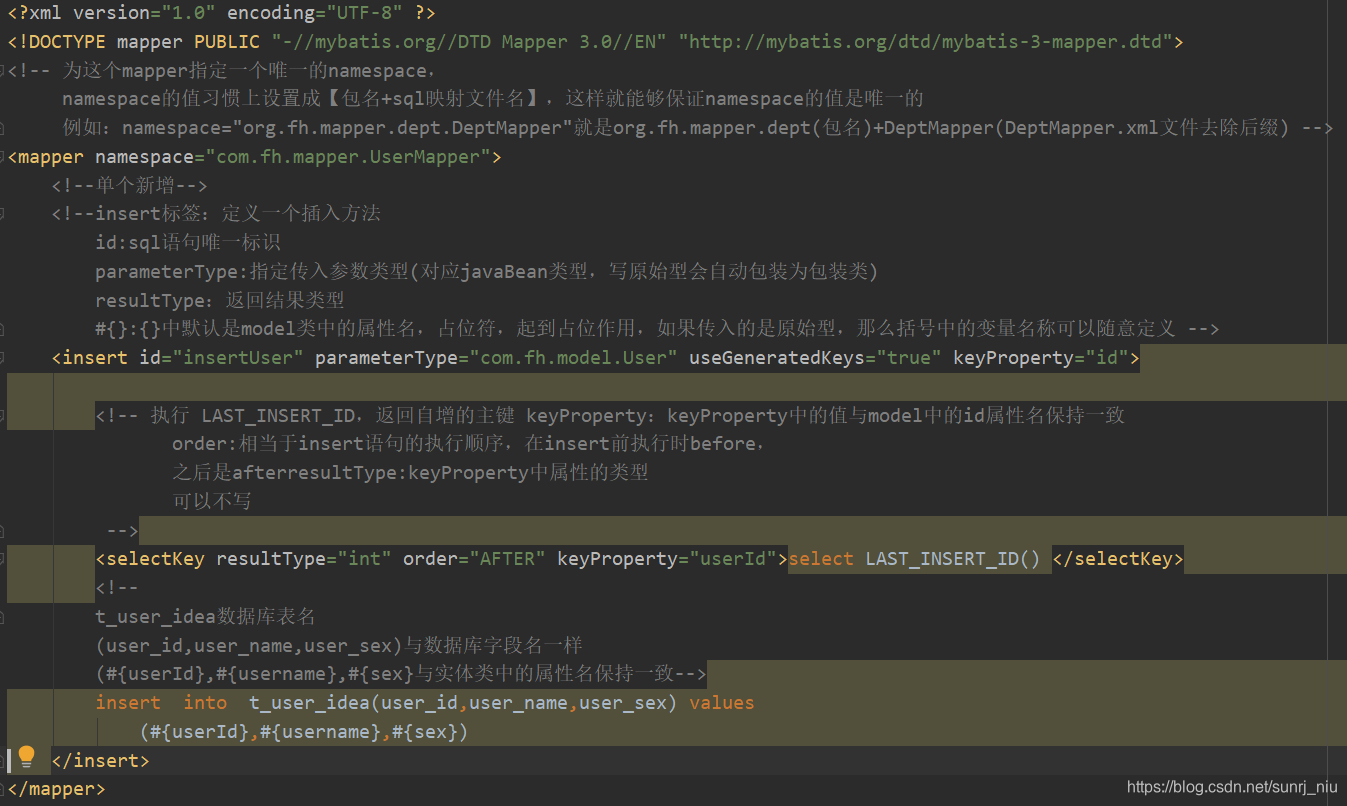Click the 与实体类中的属性名保持一致 comment line
This screenshot has width=1347, height=806.
coord(401,674)
